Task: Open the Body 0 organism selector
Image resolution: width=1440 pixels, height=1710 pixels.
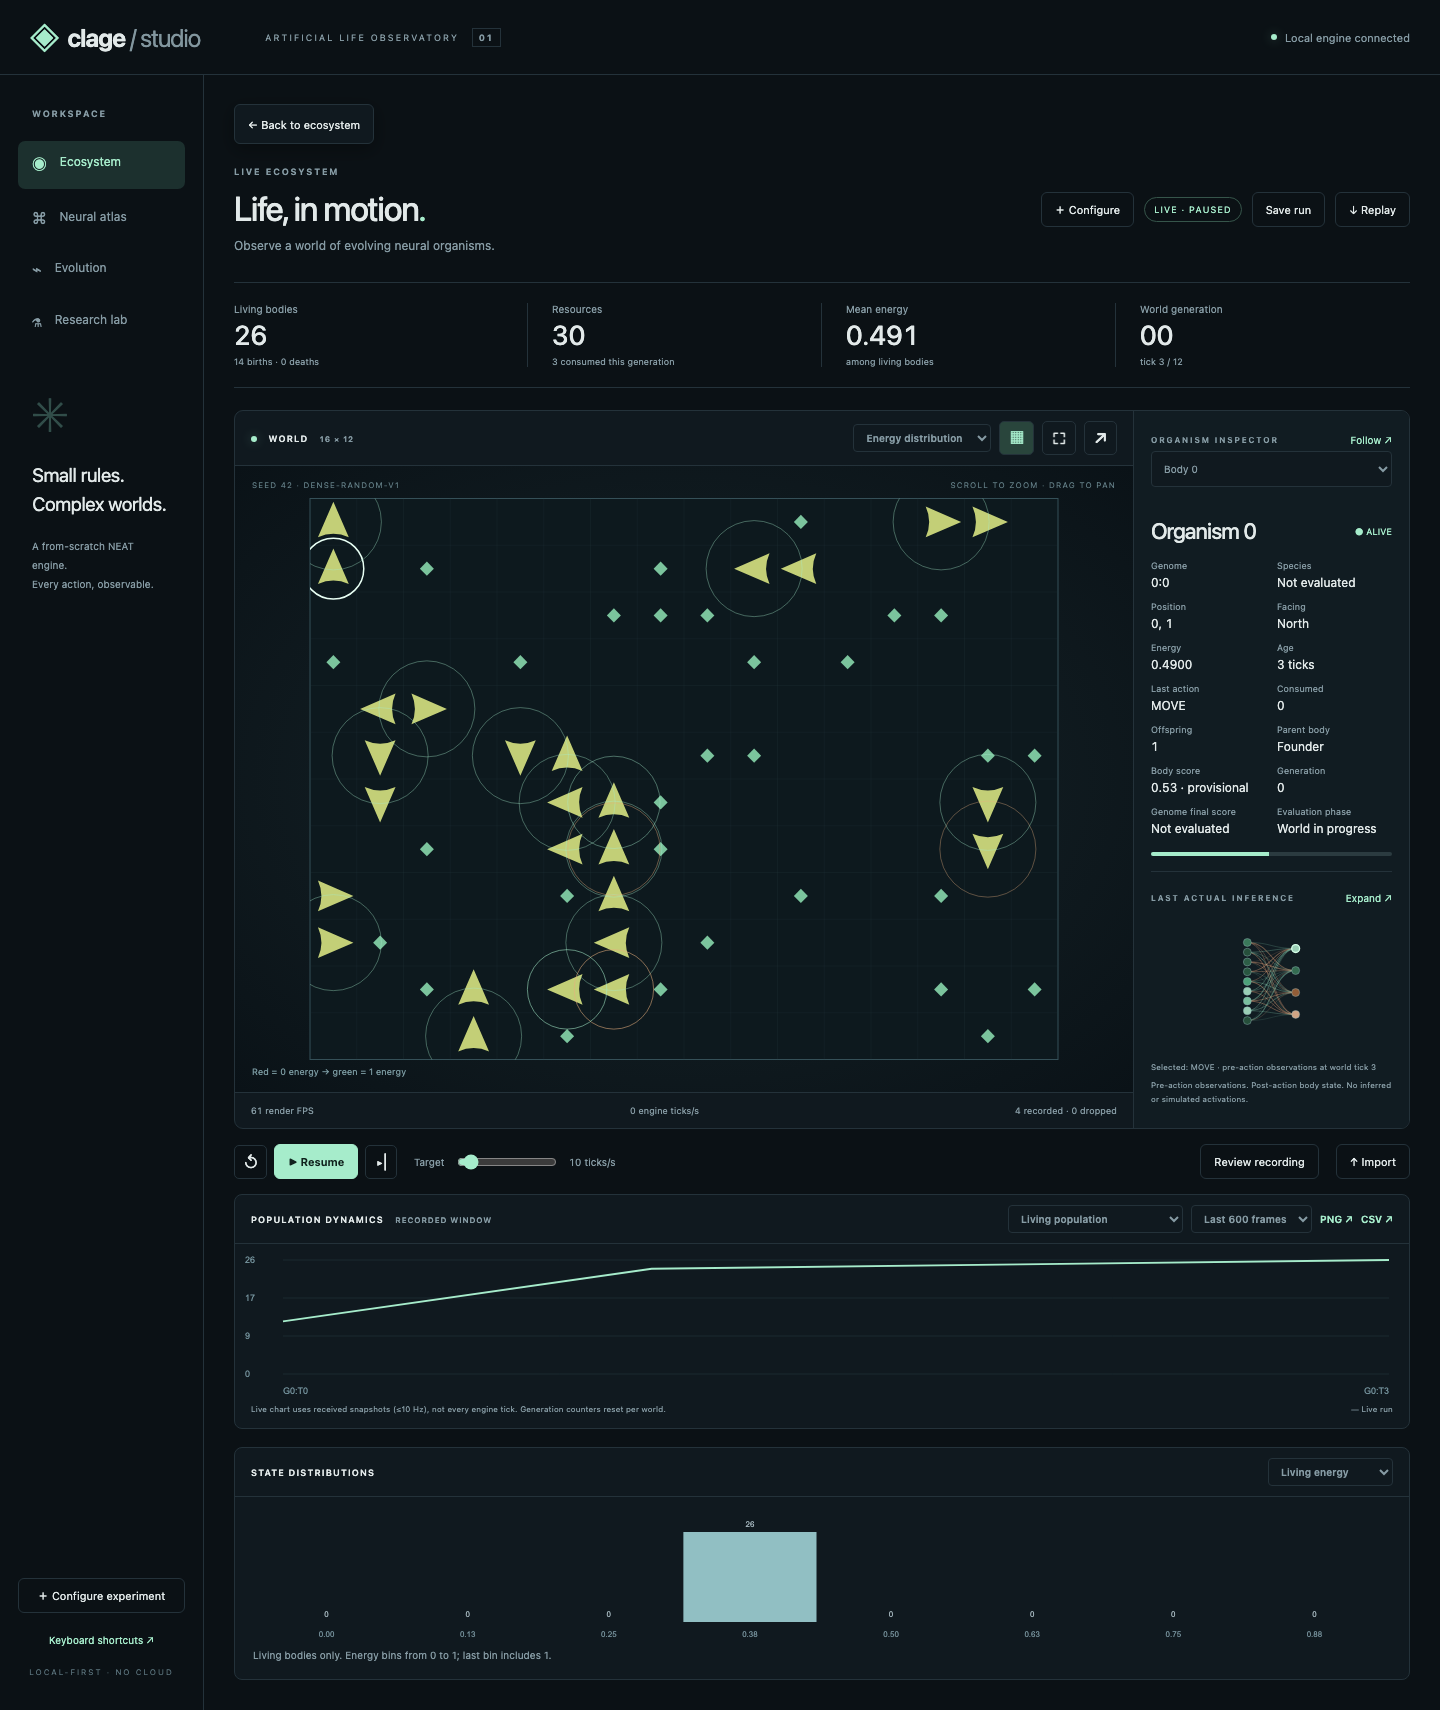Action: click(1271, 469)
